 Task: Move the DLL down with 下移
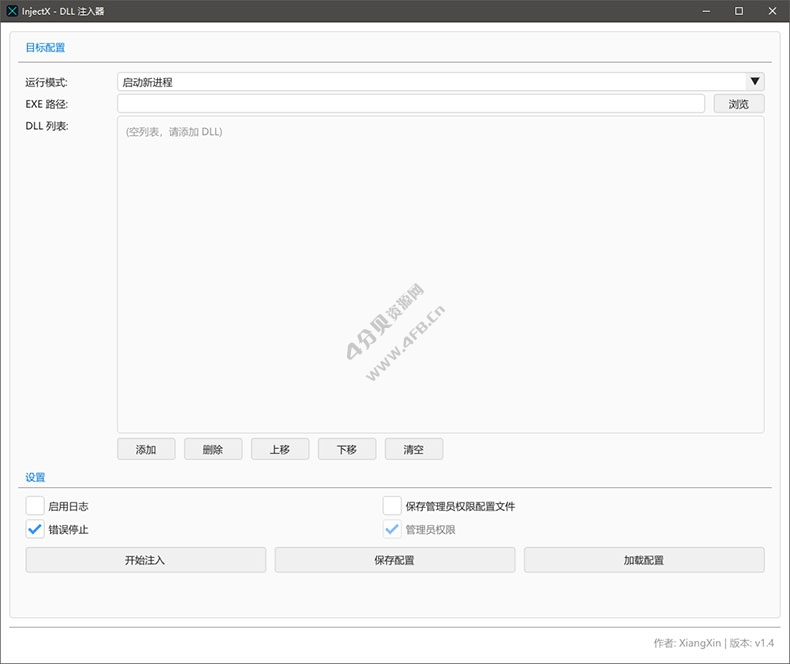[347, 449]
